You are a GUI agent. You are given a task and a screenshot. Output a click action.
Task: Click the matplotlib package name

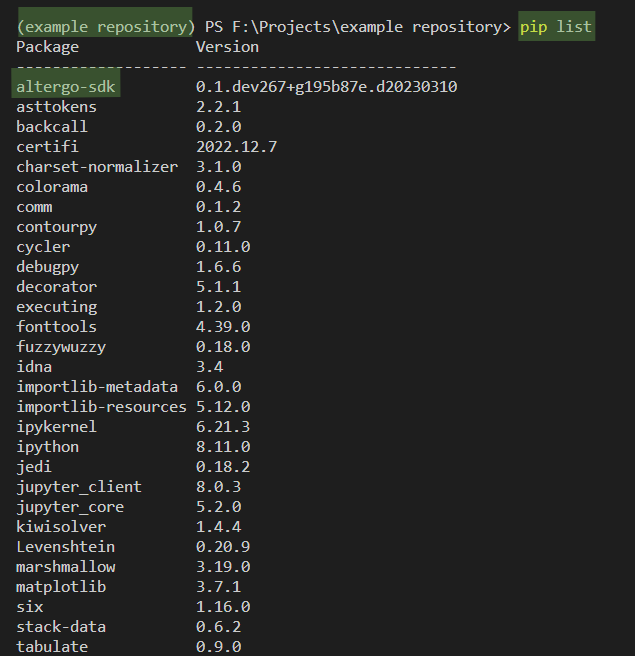click(61, 587)
